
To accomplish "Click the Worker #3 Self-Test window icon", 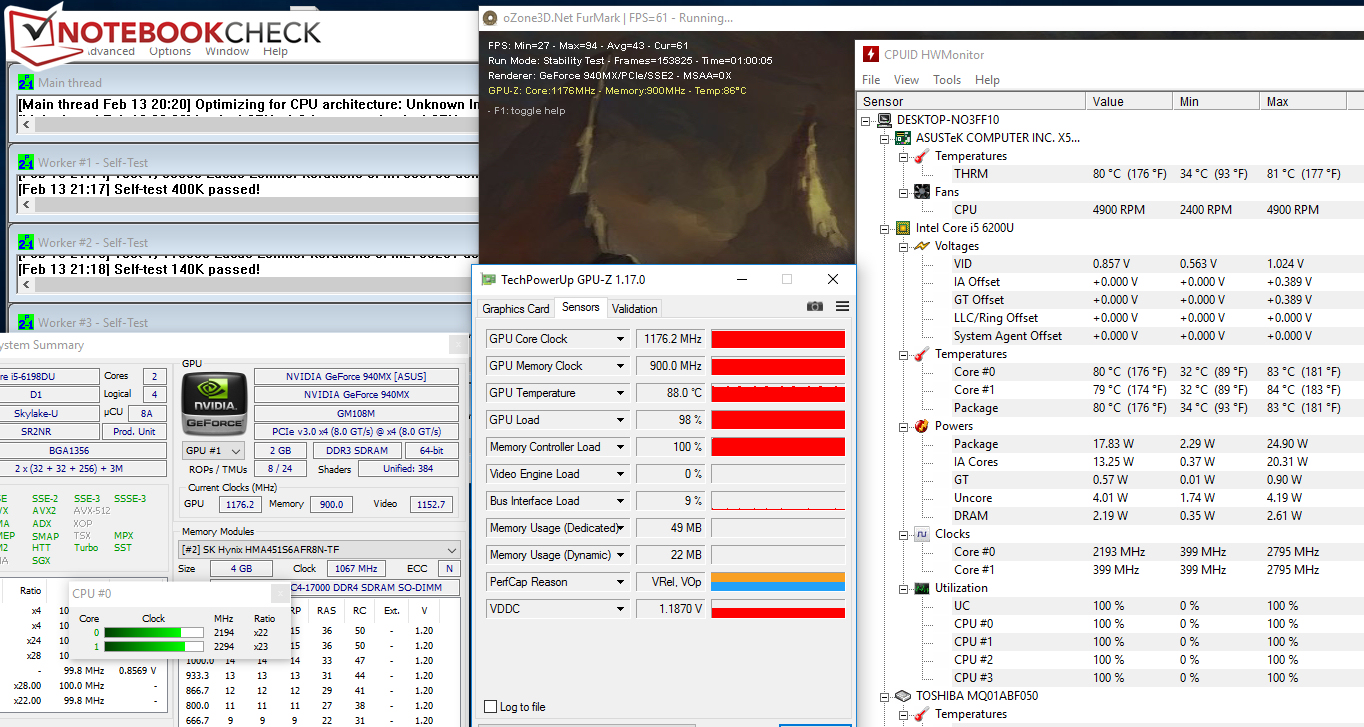I will pyautogui.click(x=26, y=323).
